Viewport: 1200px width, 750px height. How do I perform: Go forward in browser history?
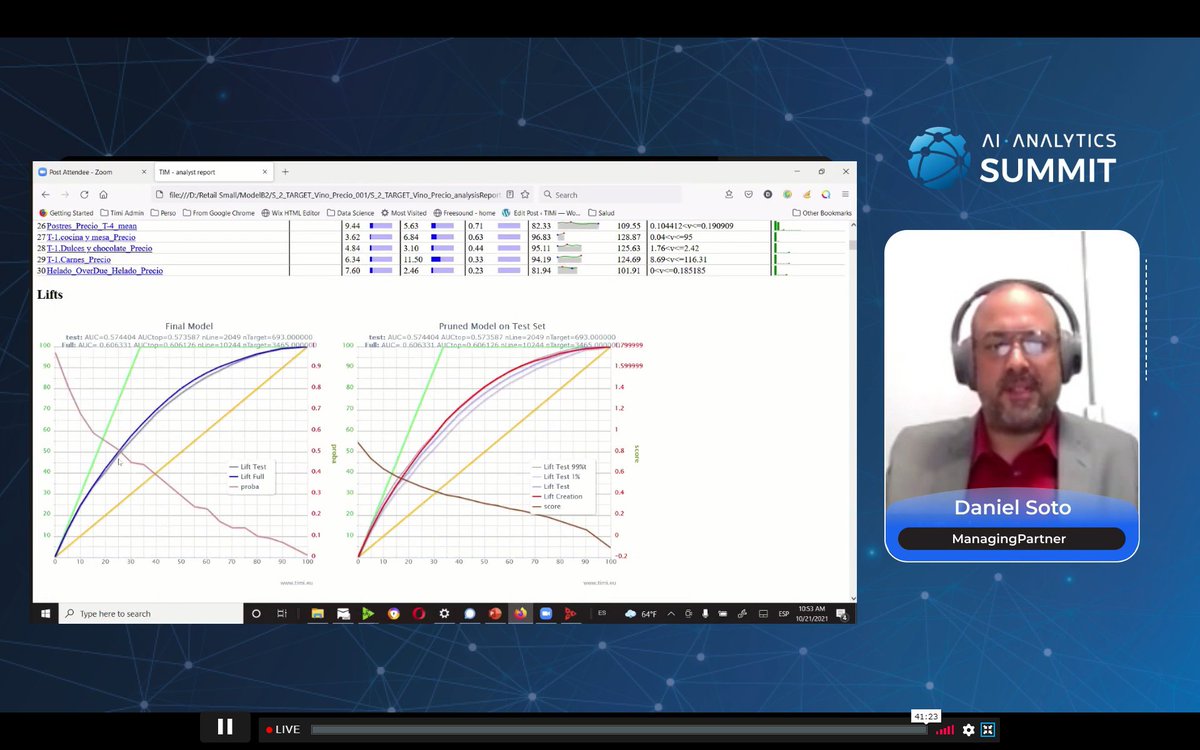[65, 195]
